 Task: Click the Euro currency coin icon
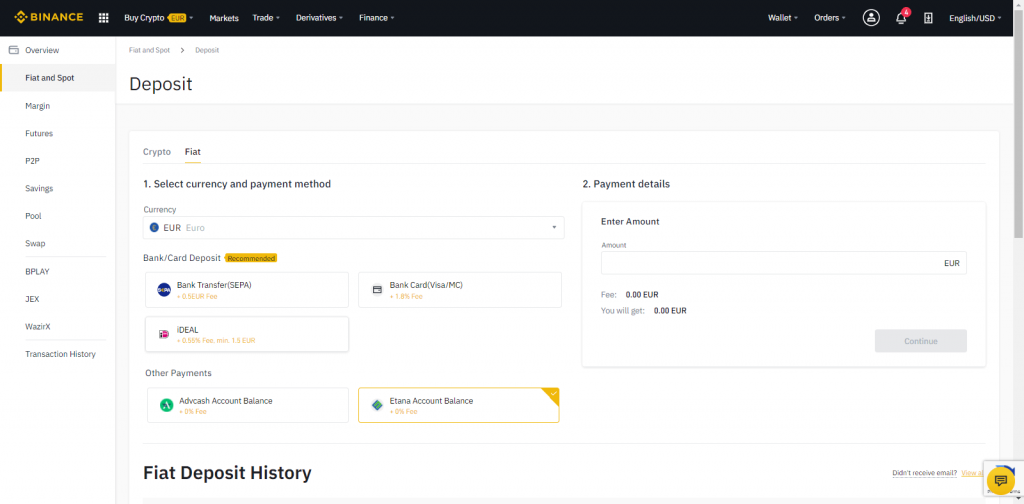(154, 228)
